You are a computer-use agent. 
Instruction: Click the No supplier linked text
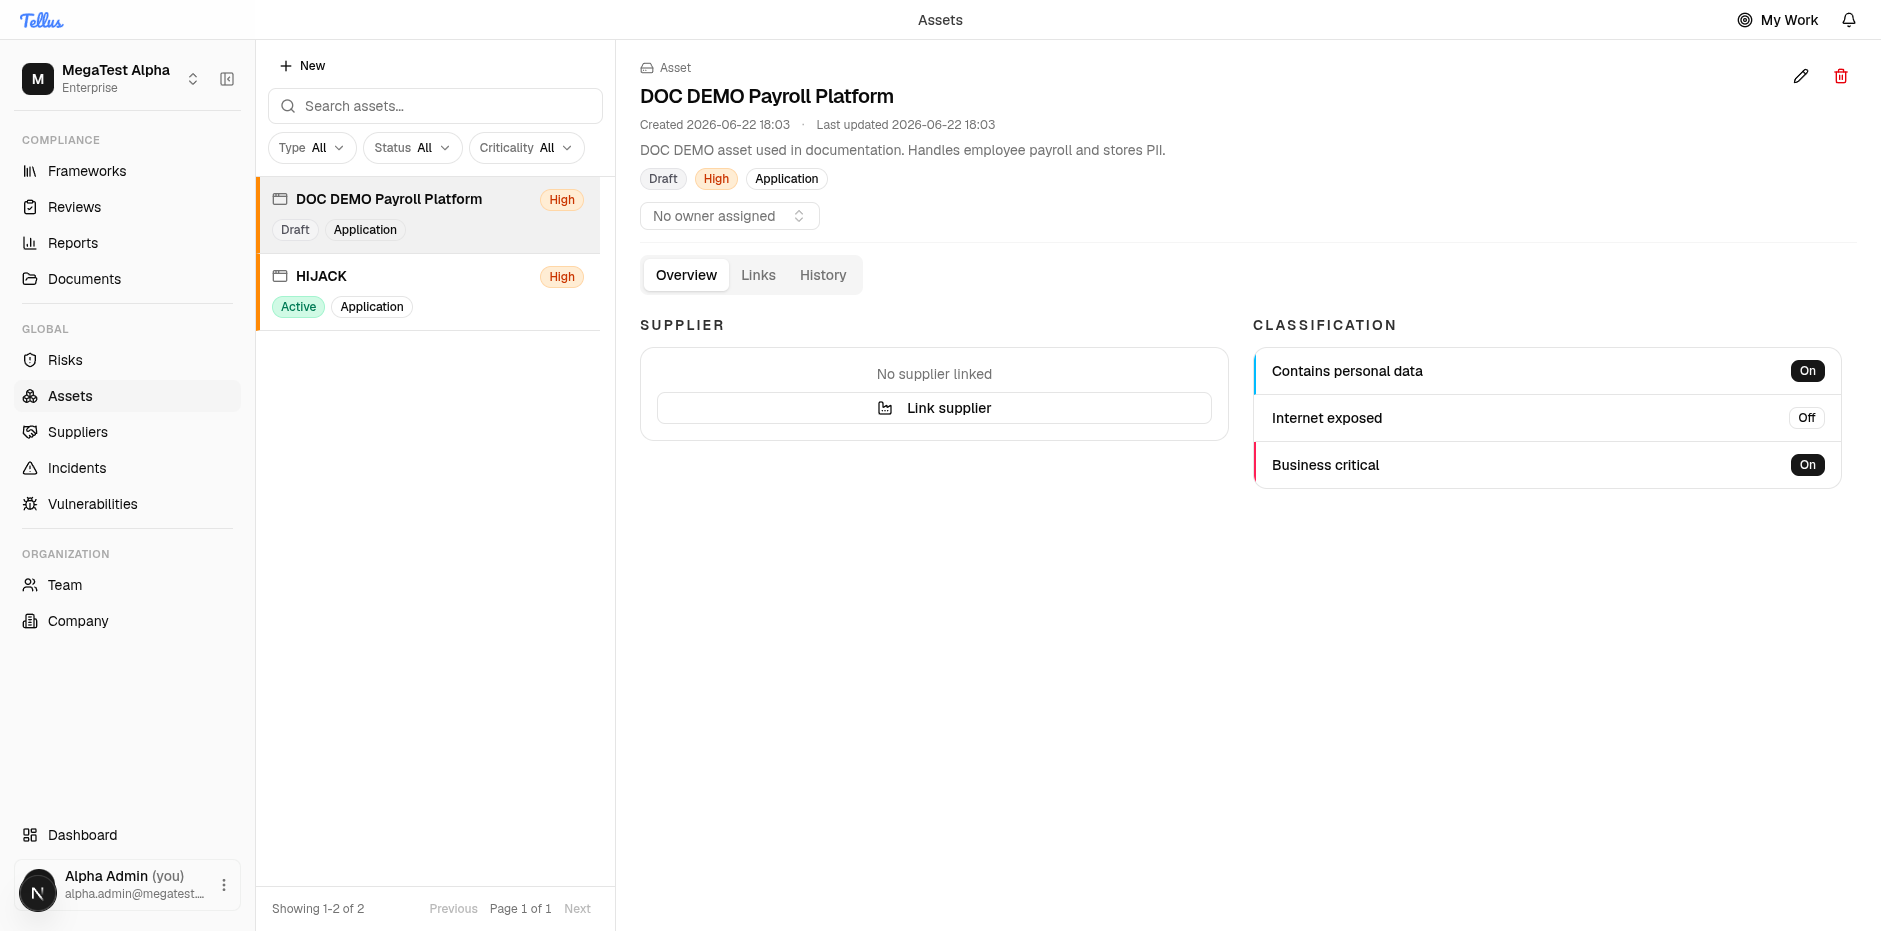click(934, 374)
